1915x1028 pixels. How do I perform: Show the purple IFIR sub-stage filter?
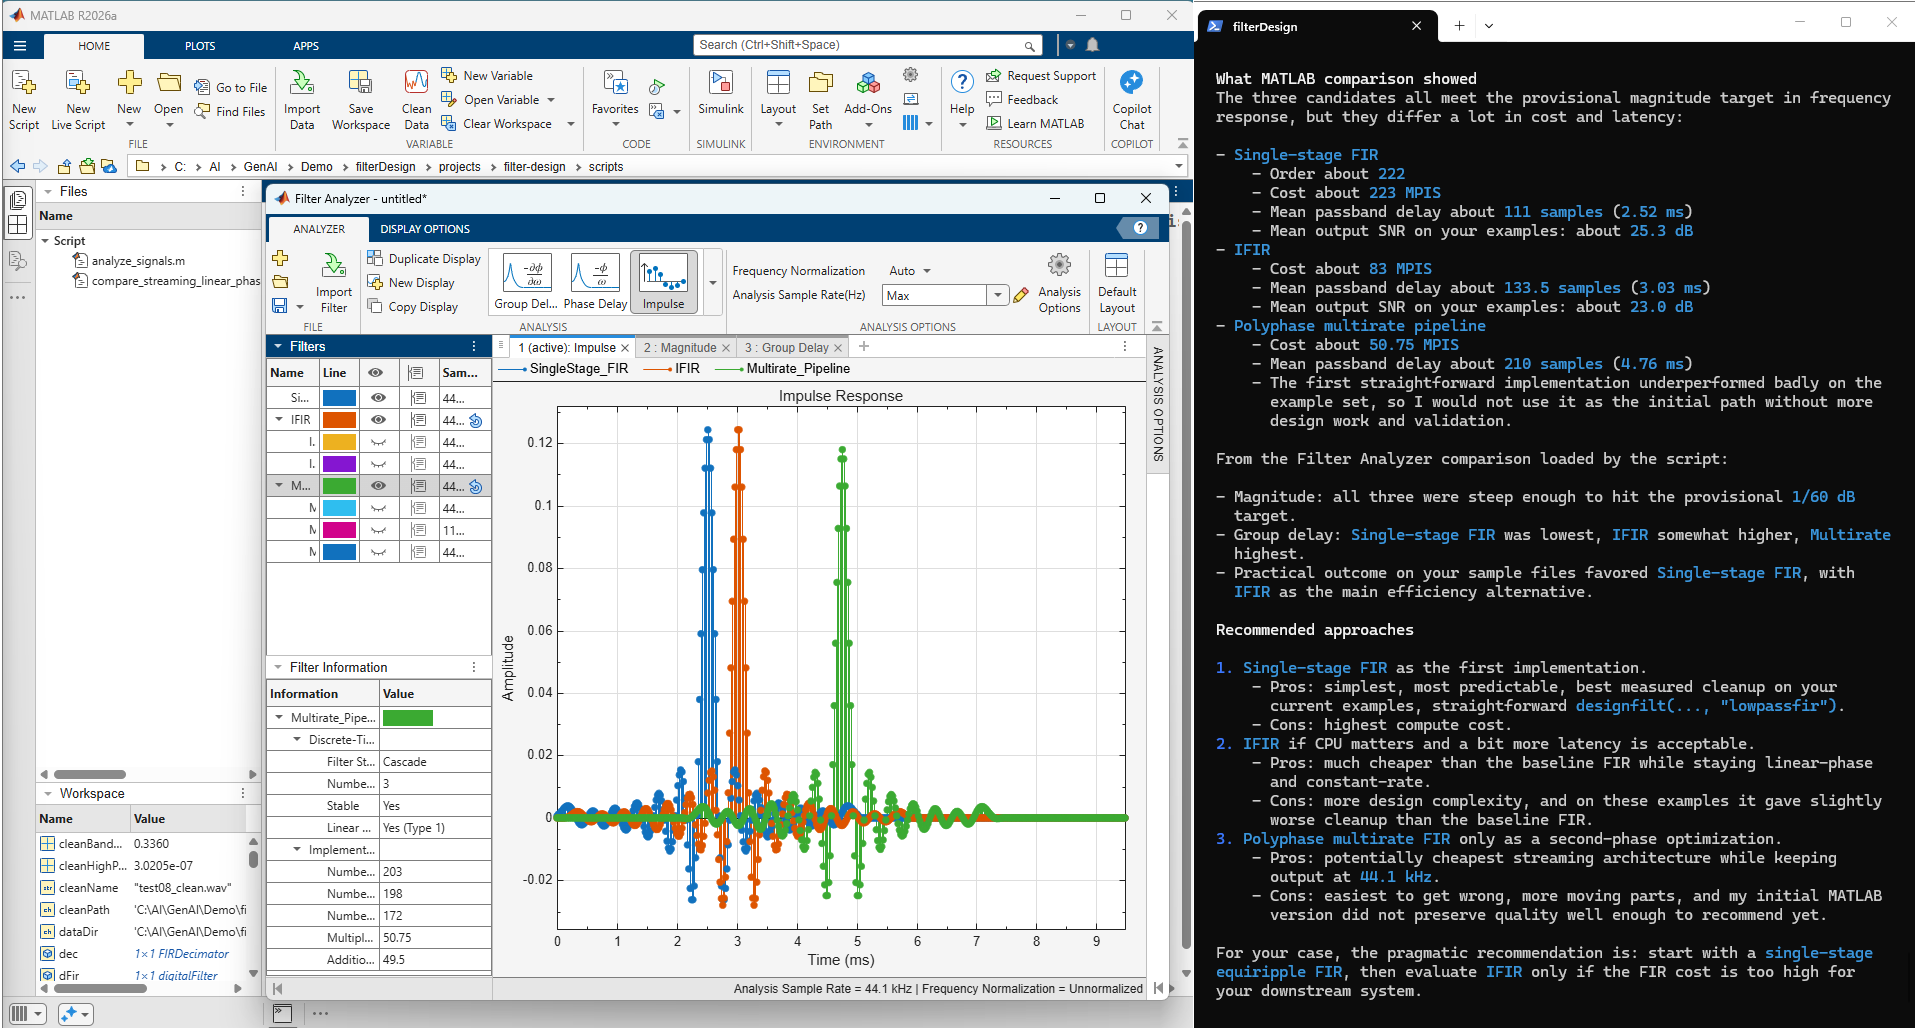tap(378, 464)
